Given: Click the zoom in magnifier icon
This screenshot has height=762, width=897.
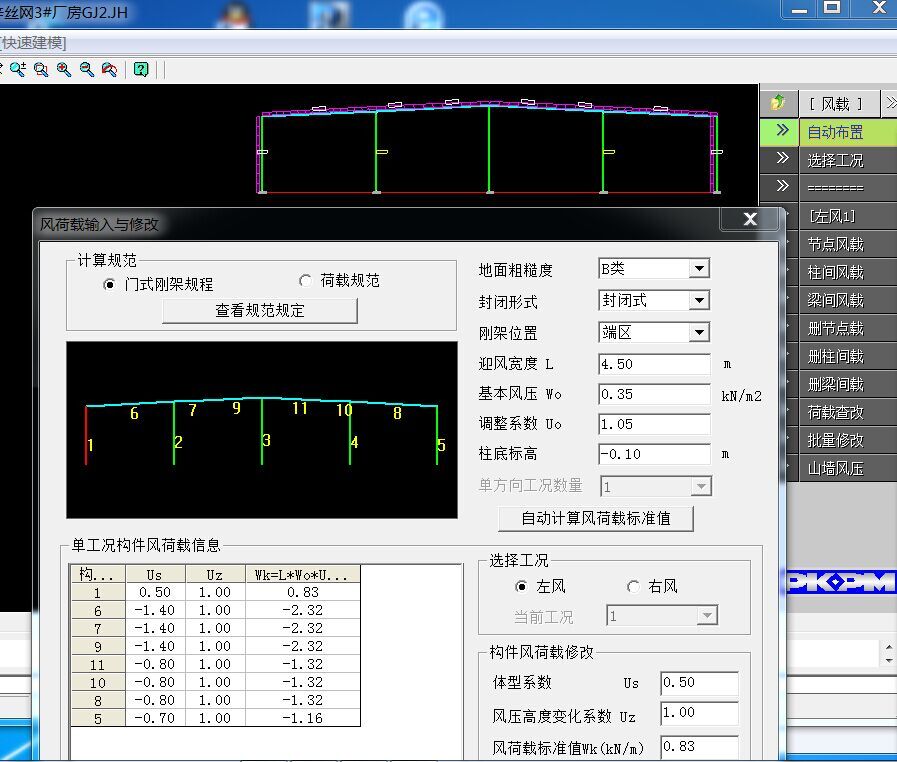Looking at the screenshot, I should 63,69.
